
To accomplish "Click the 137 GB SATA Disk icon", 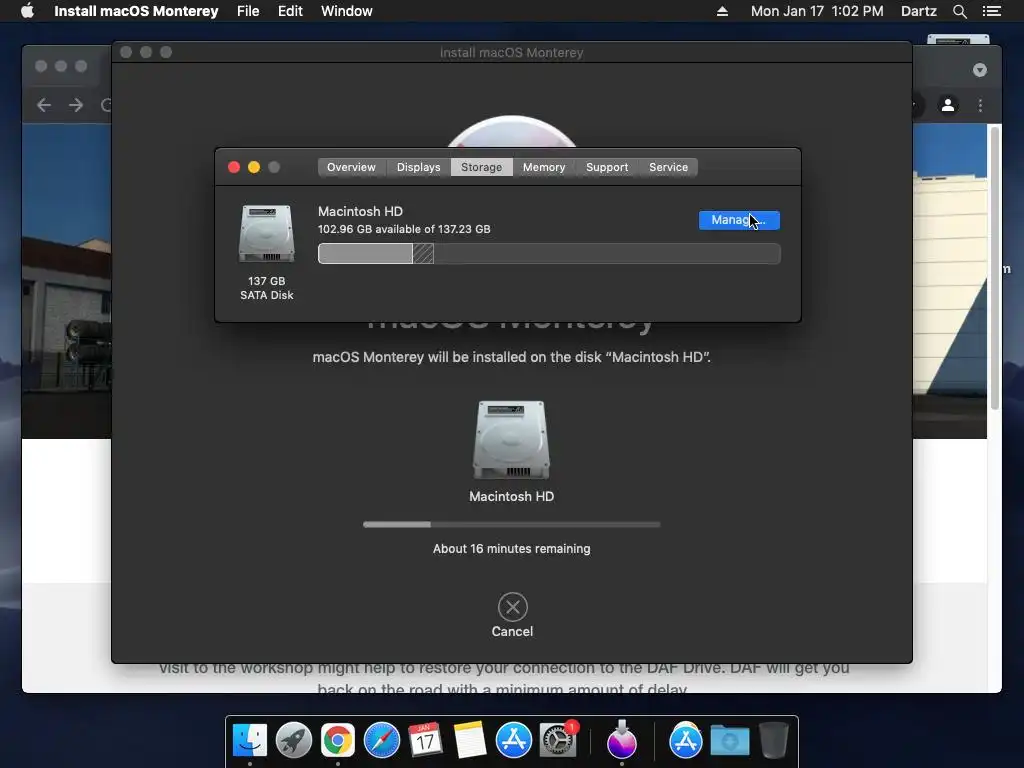I will pyautogui.click(x=266, y=234).
